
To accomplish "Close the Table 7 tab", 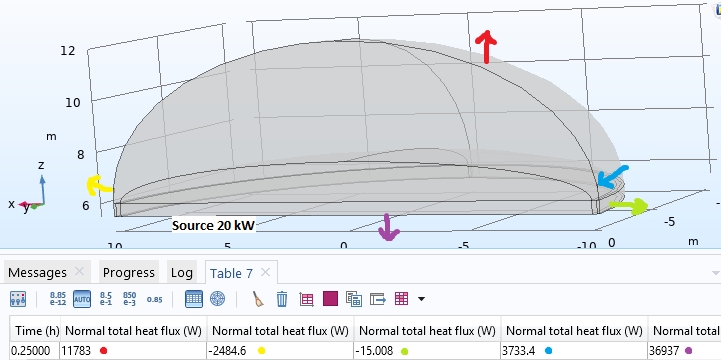I will (265, 273).
